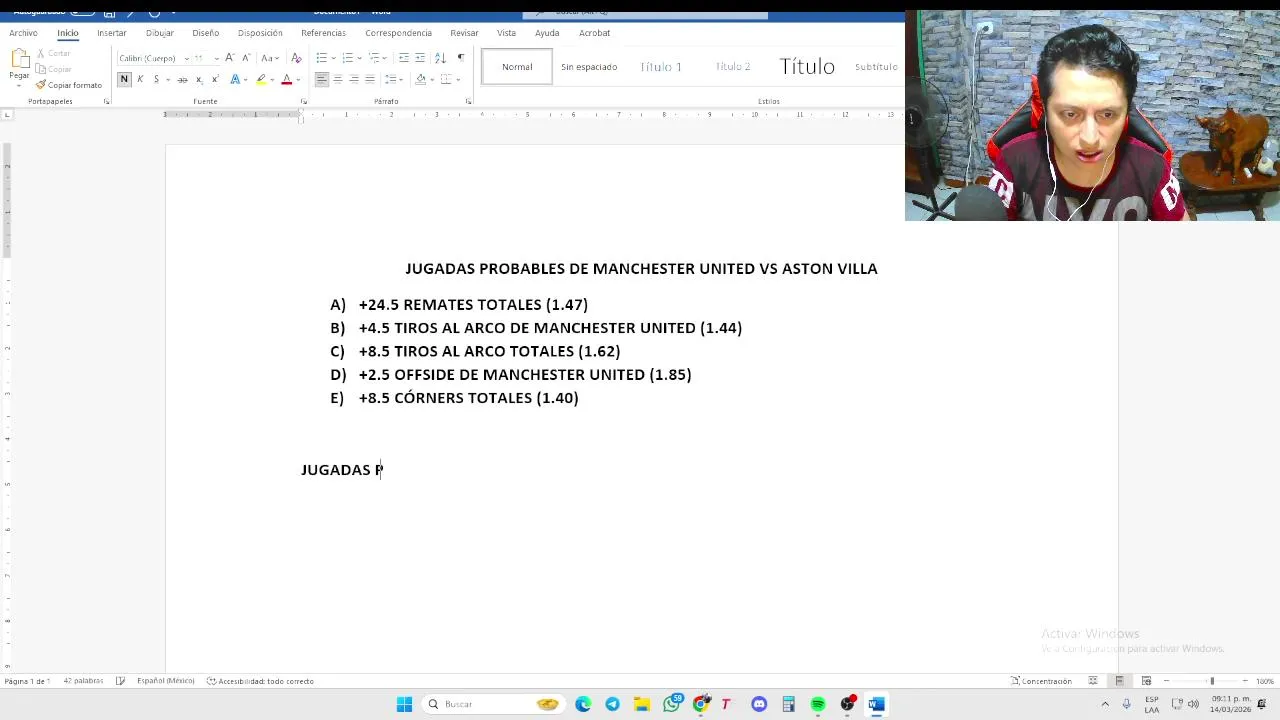
Task: Decrease paragraph indent
Action: pos(404,58)
